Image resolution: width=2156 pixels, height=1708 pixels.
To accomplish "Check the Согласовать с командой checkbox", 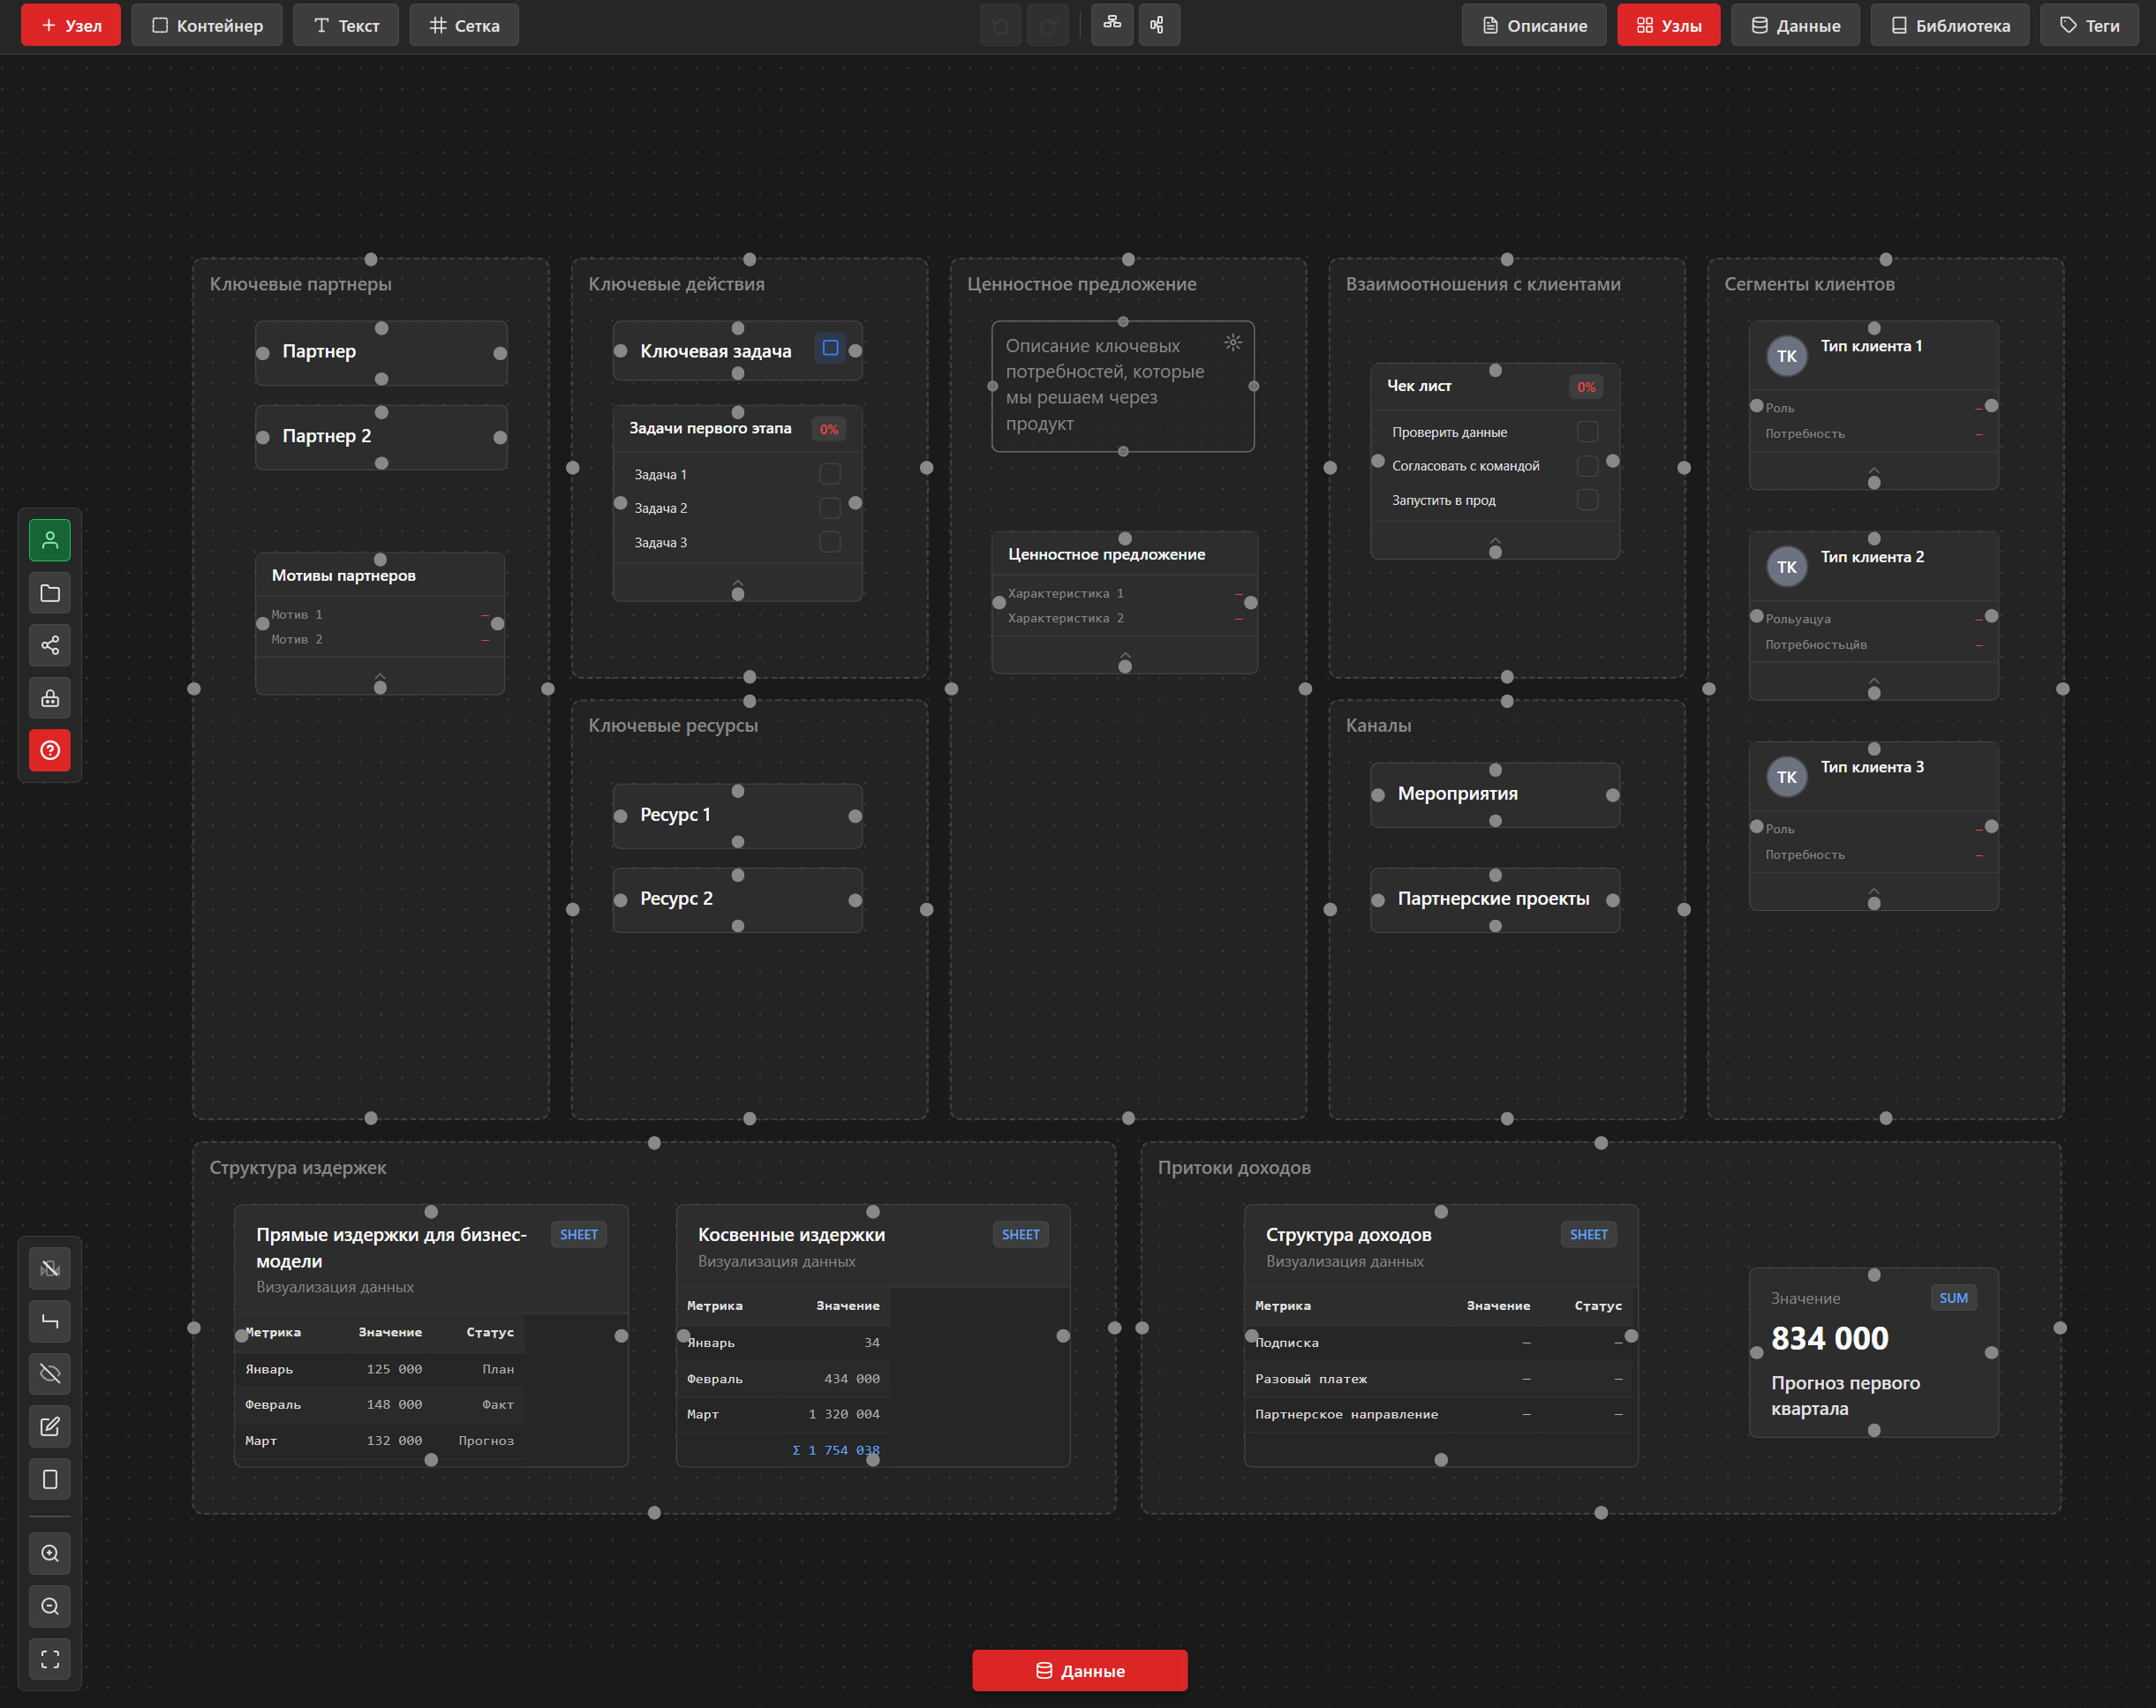I will (x=1587, y=466).
